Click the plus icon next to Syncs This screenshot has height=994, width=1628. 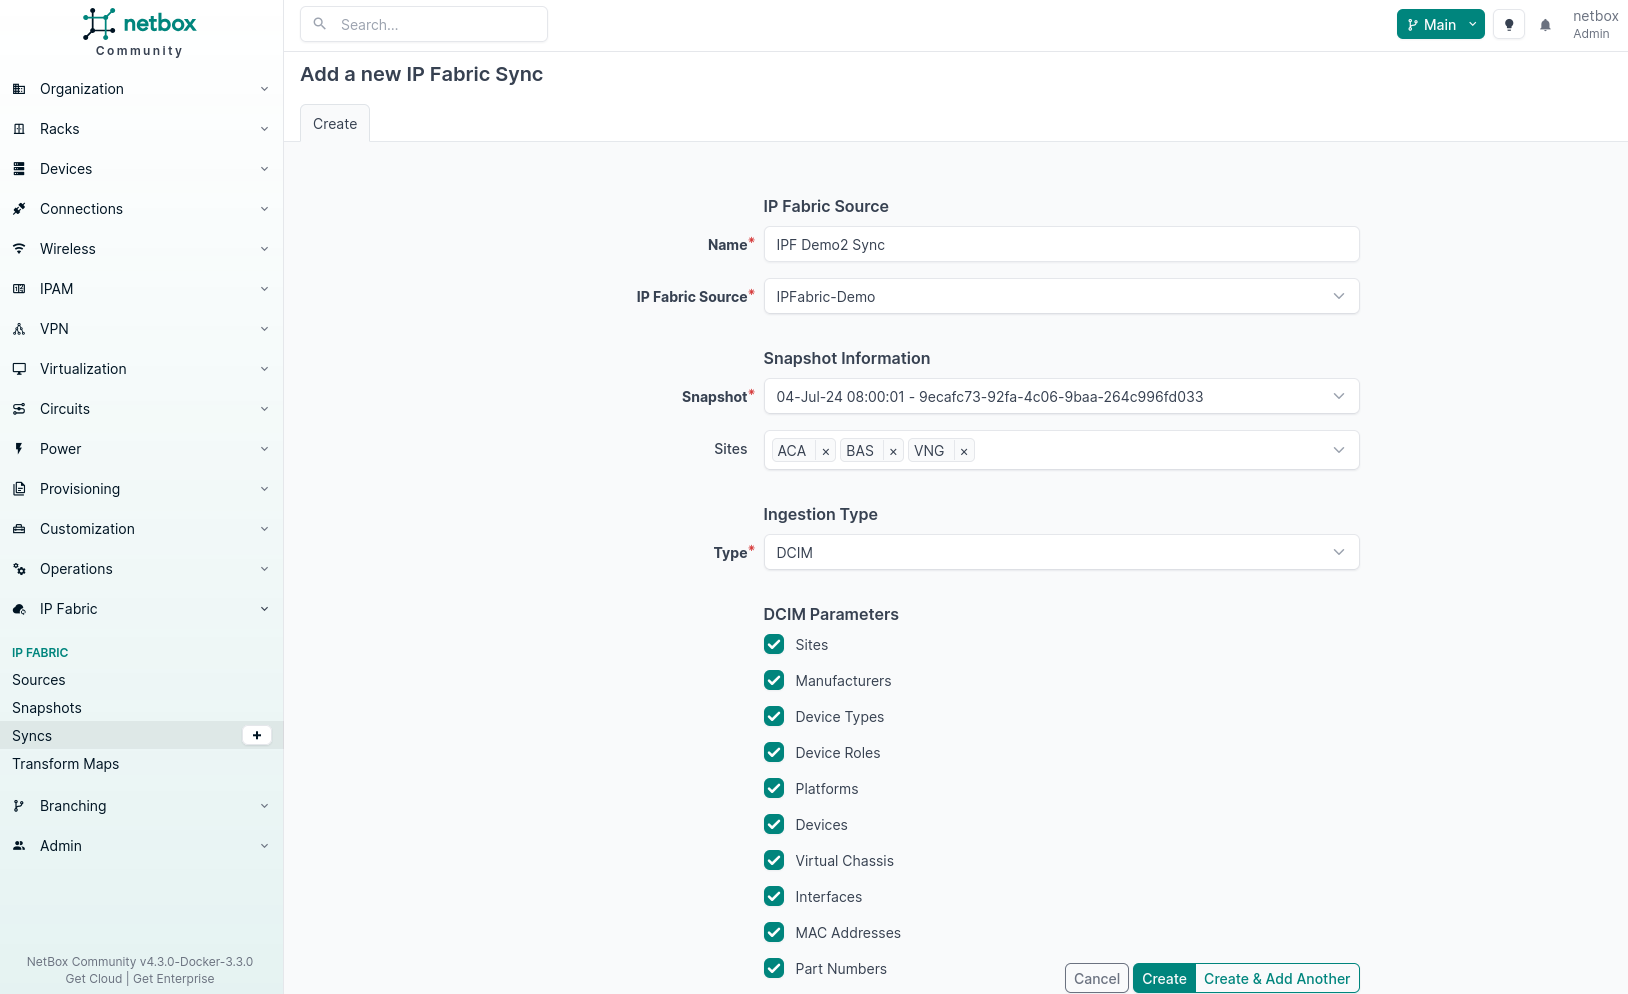click(x=257, y=735)
